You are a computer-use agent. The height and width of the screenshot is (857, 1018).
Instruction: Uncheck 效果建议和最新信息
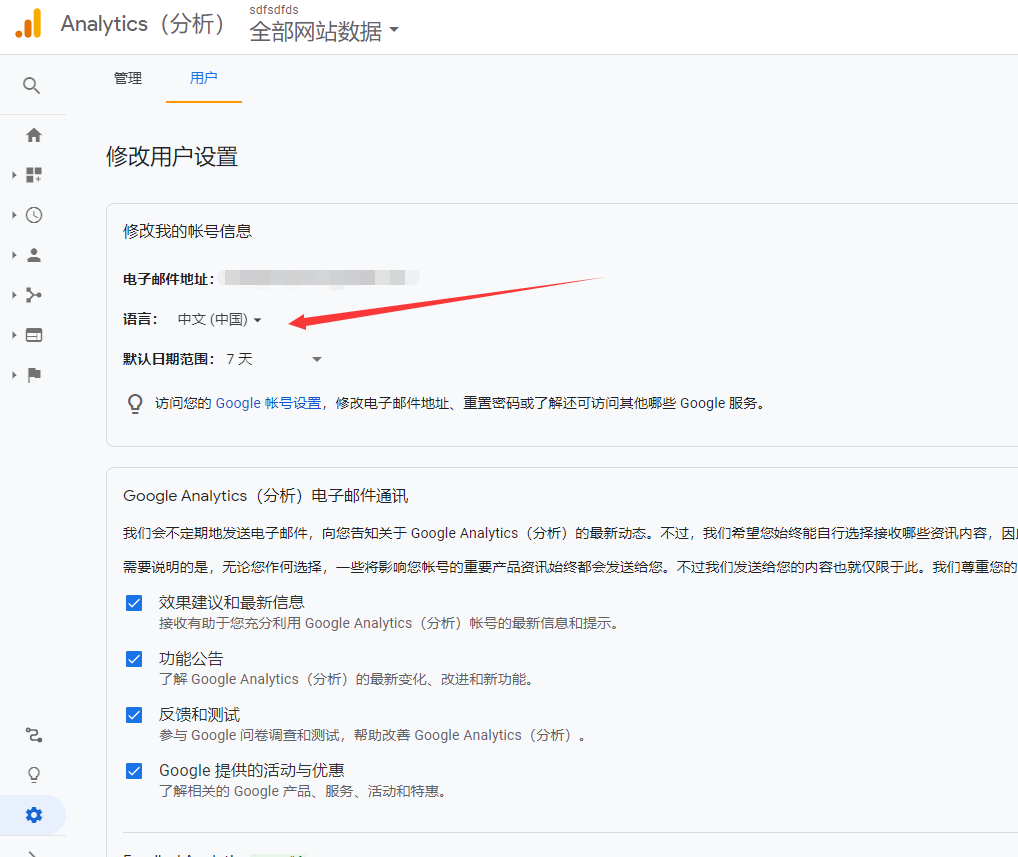point(133,603)
